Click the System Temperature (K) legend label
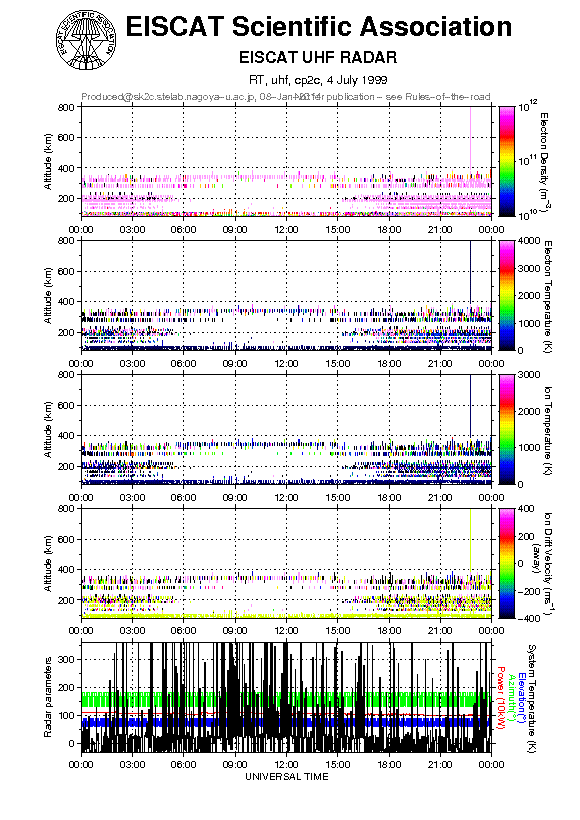 click(x=531, y=698)
